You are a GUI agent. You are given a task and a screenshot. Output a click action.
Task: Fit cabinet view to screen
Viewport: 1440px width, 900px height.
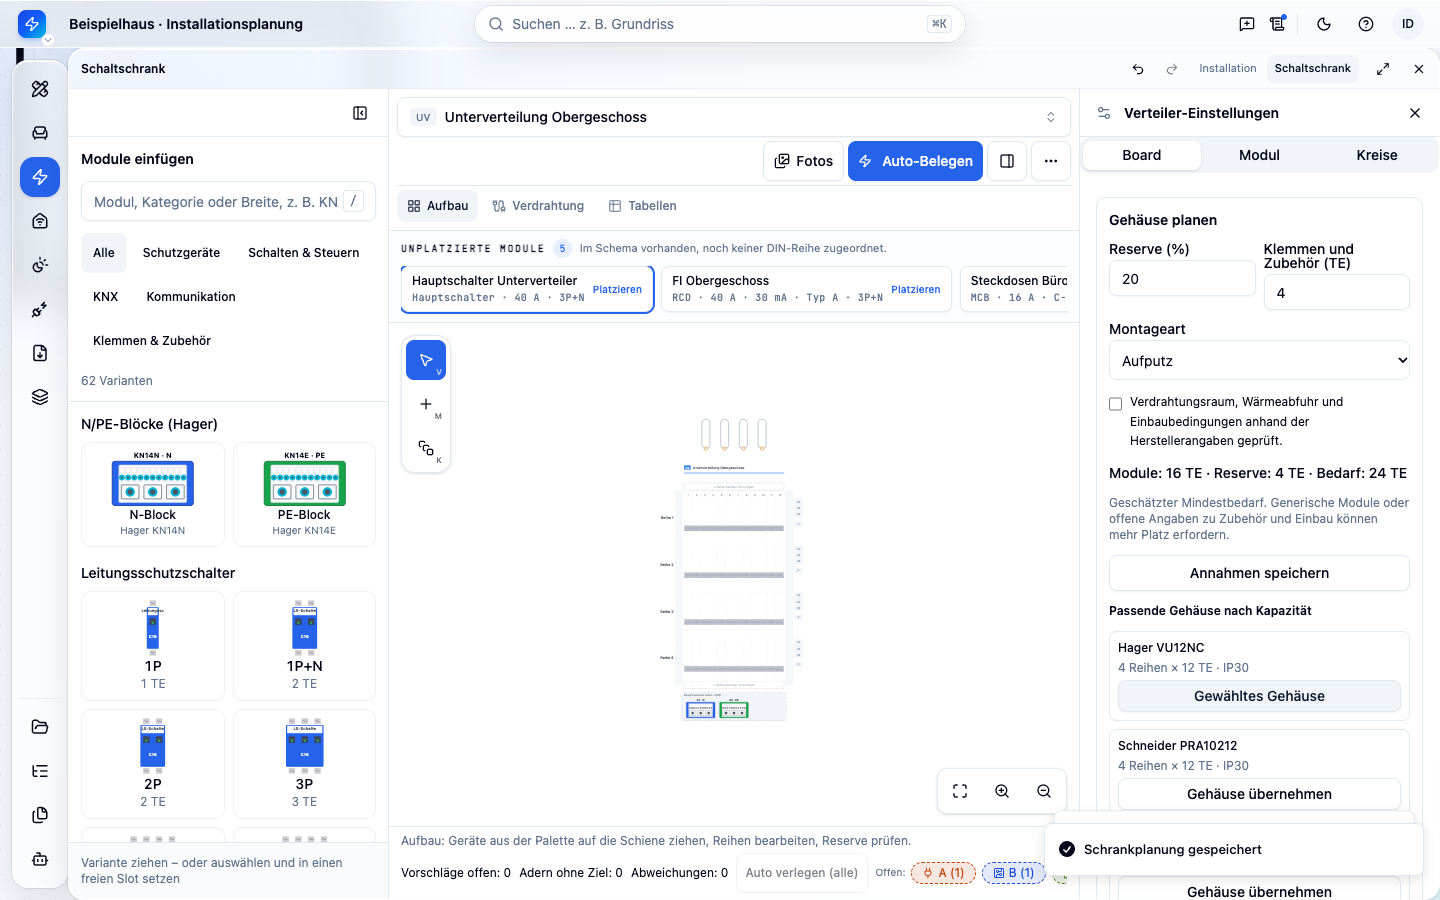[x=960, y=791]
